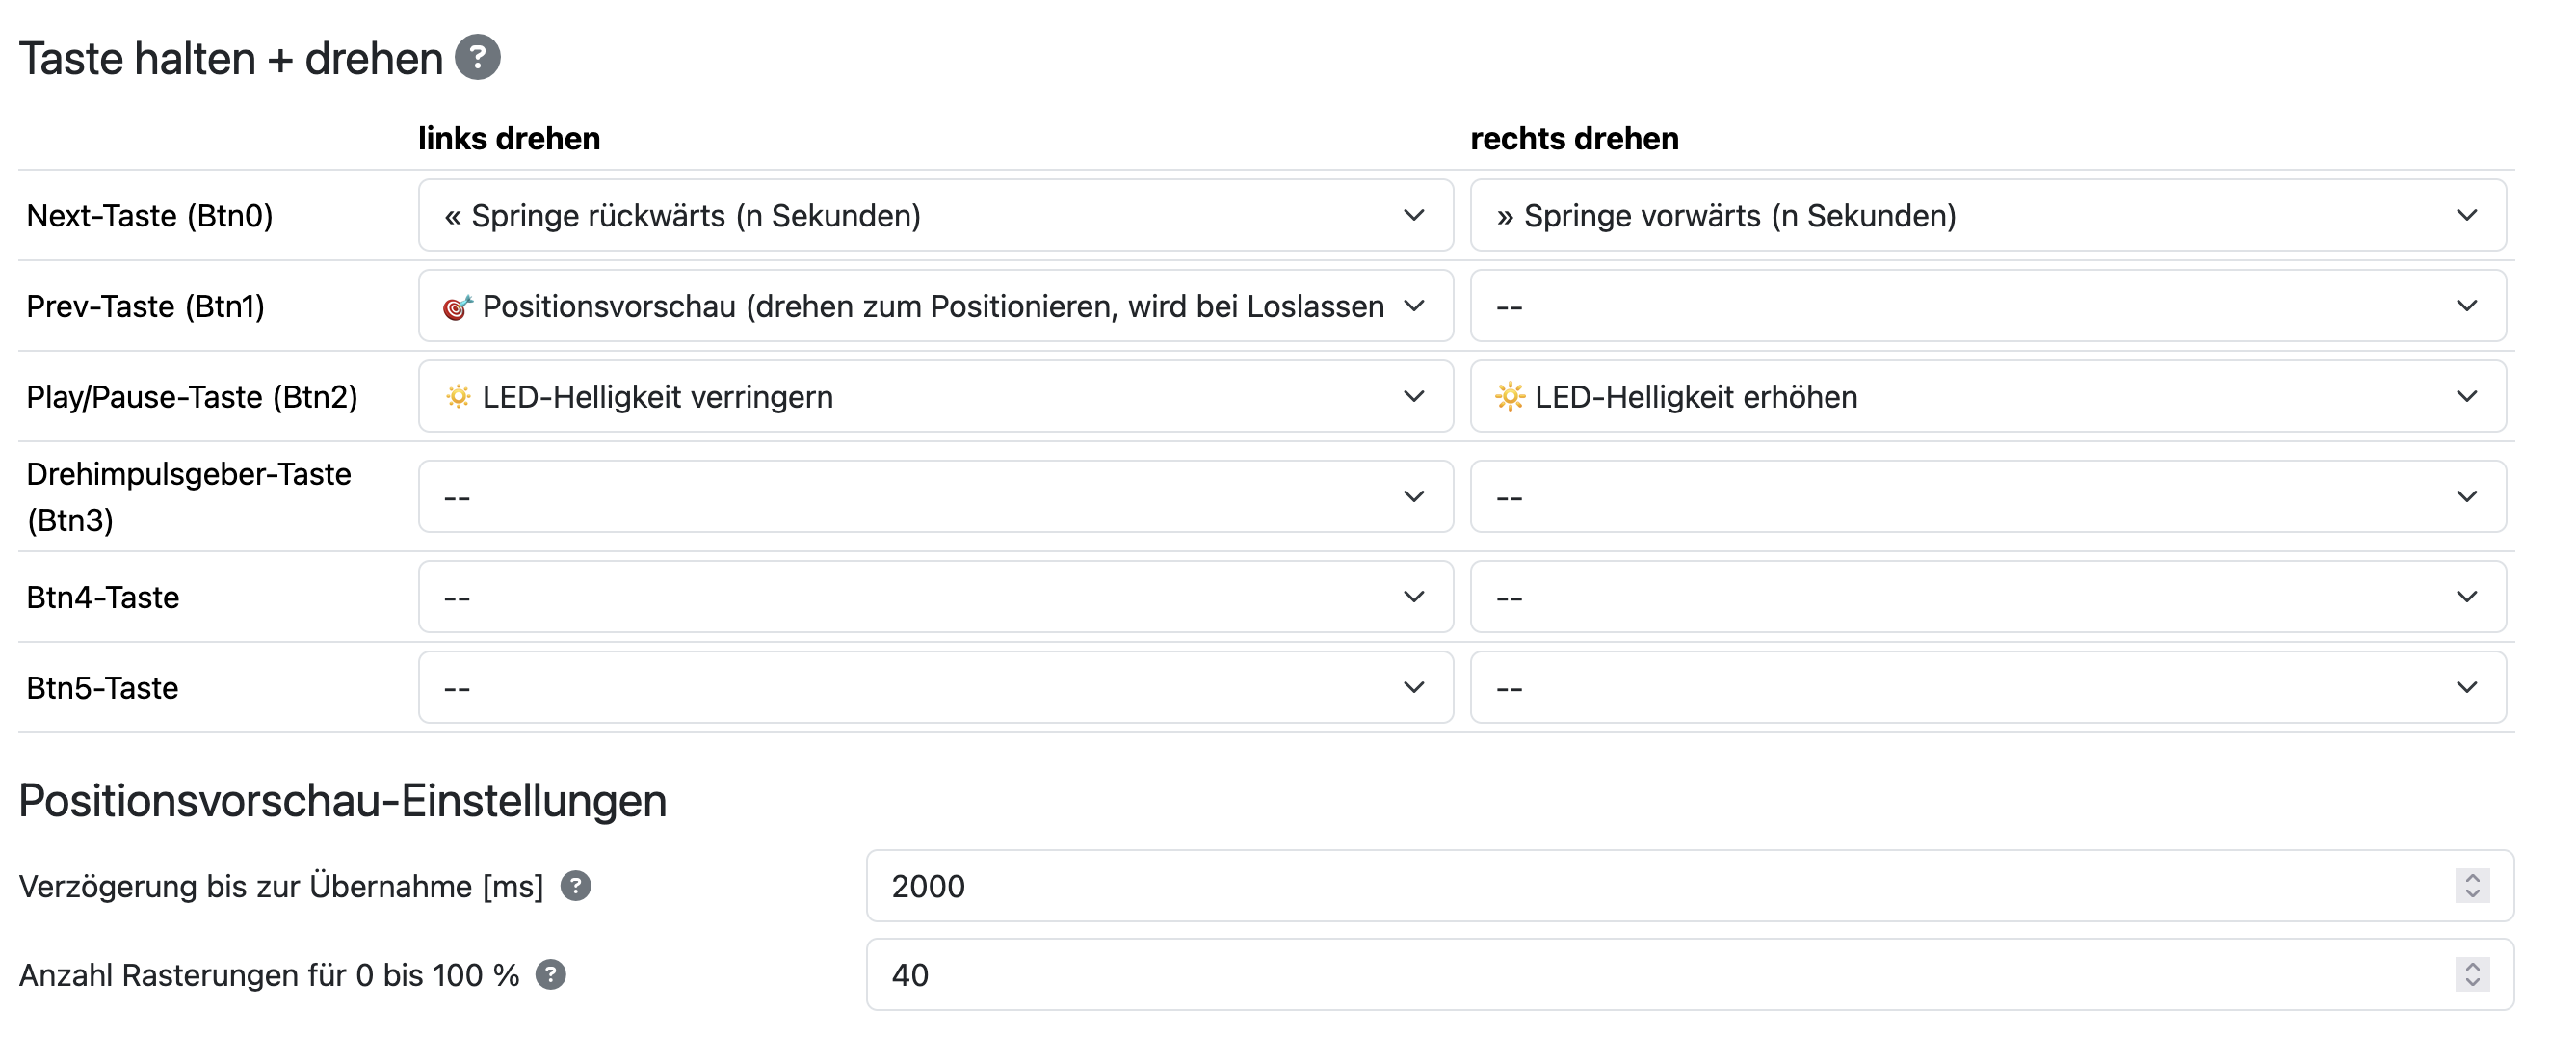Click stepper arrows on the Rasterungen field
This screenshot has width=2576, height=1037.
(2472, 974)
